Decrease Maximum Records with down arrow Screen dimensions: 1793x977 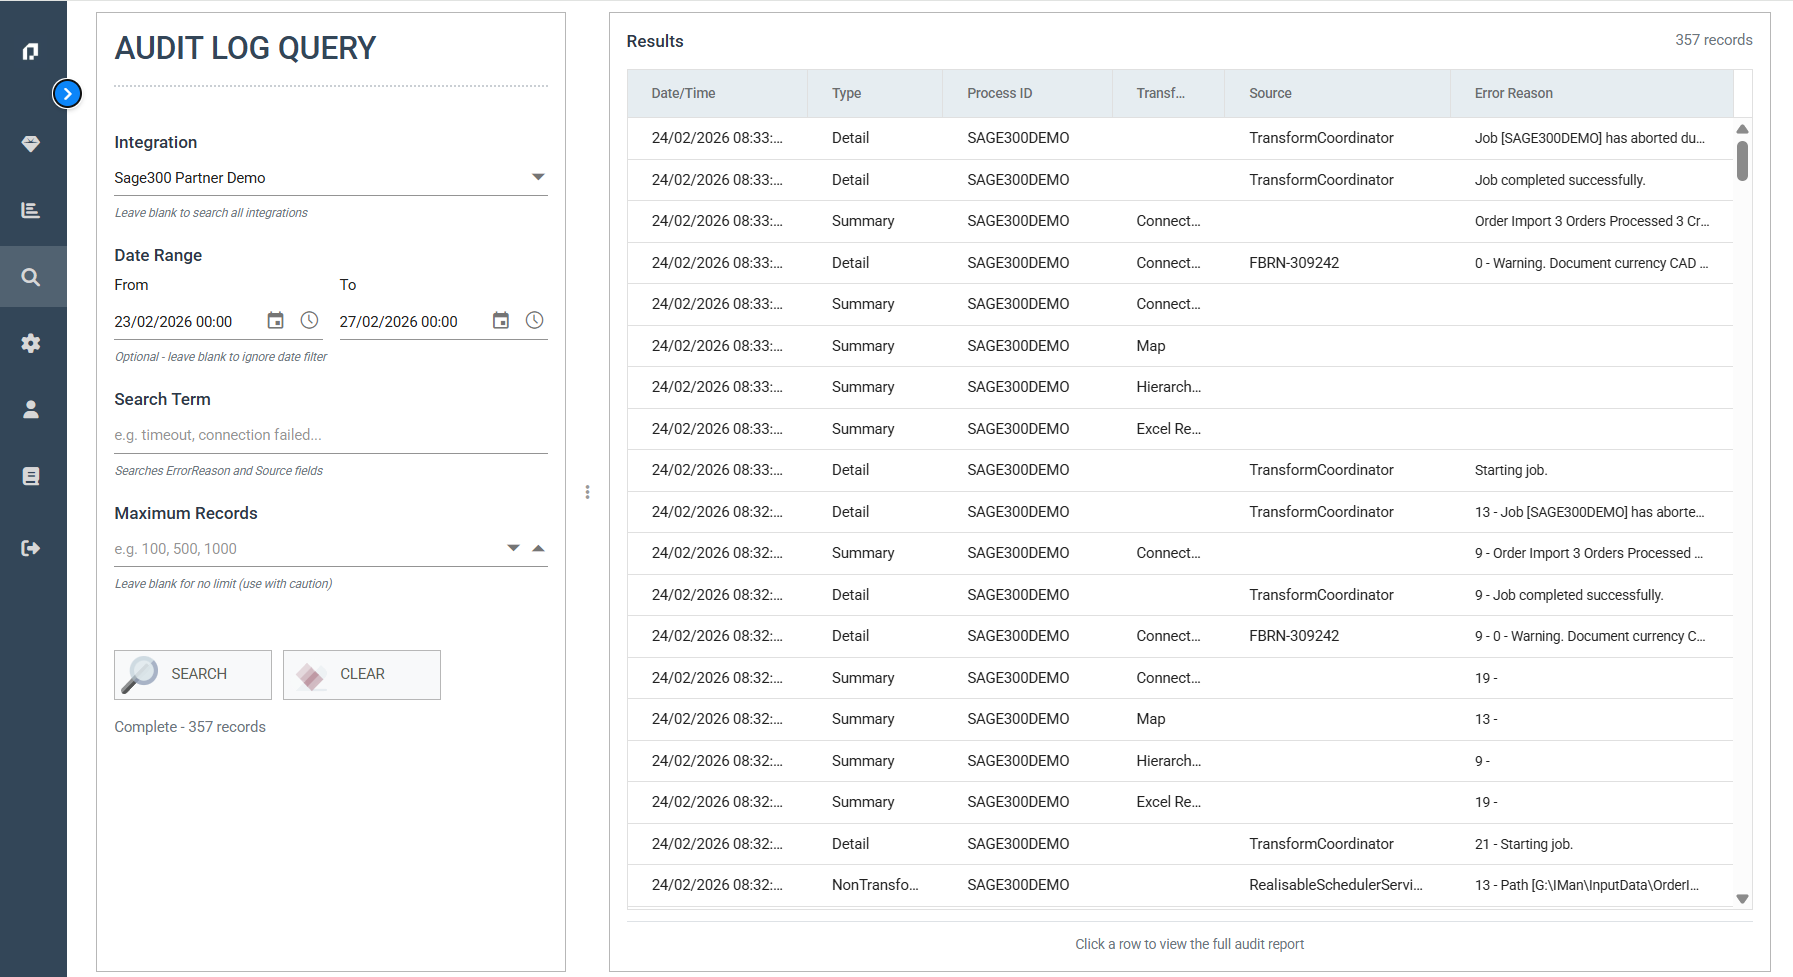(x=513, y=548)
